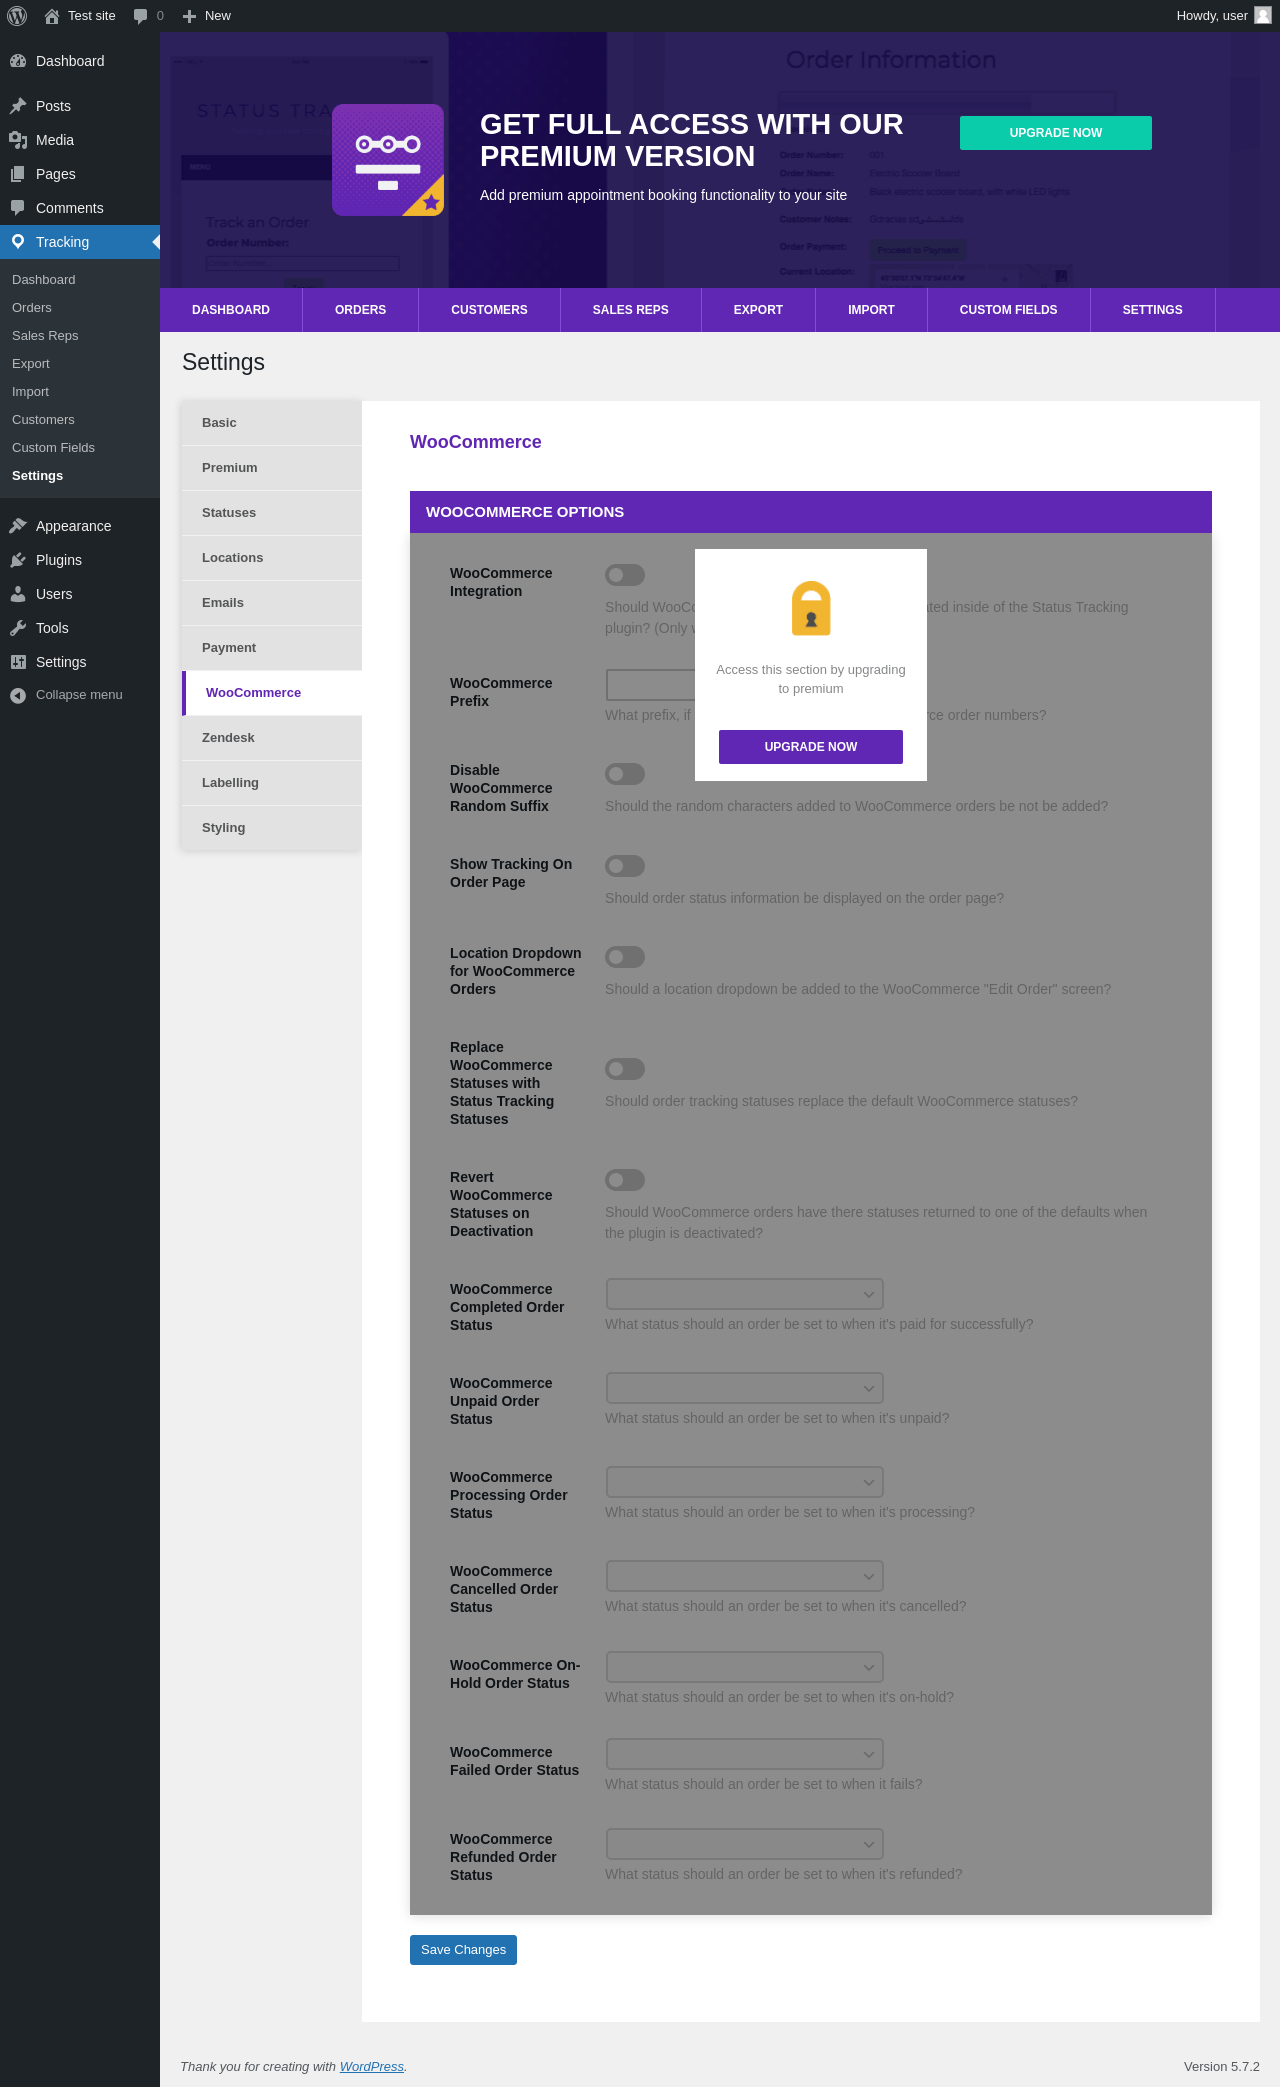Click the Media library icon

(x=18, y=140)
